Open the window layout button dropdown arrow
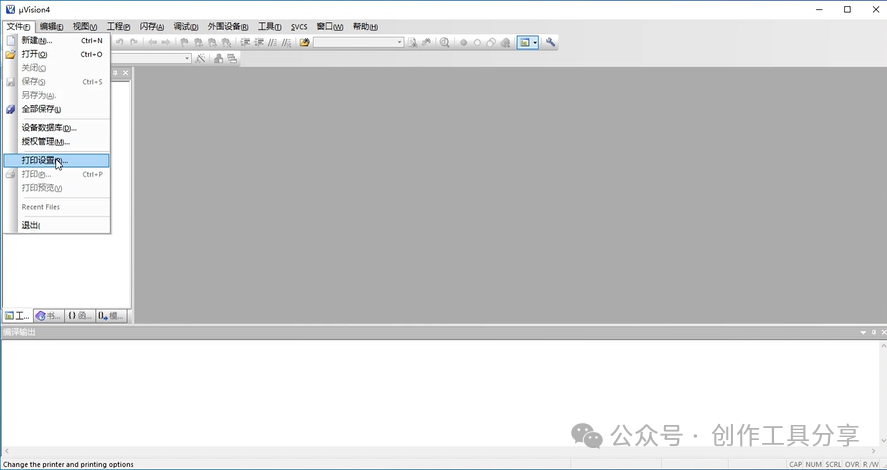This screenshot has width=887, height=470. (x=535, y=42)
